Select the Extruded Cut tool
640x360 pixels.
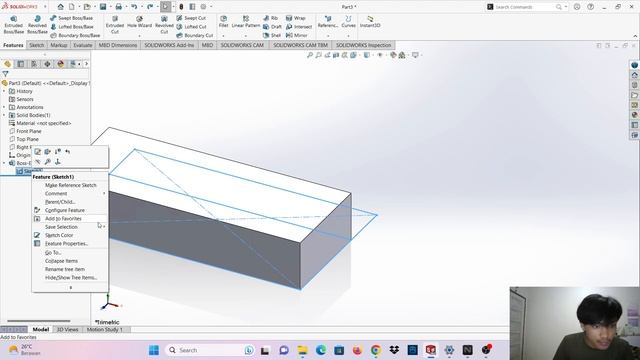coord(115,25)
